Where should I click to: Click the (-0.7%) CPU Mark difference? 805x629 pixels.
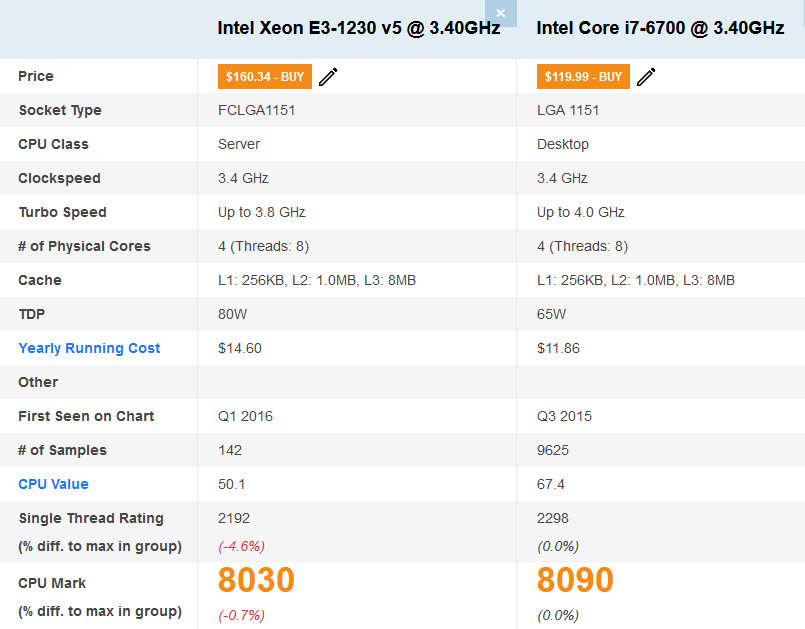click(x=241, y=615)
